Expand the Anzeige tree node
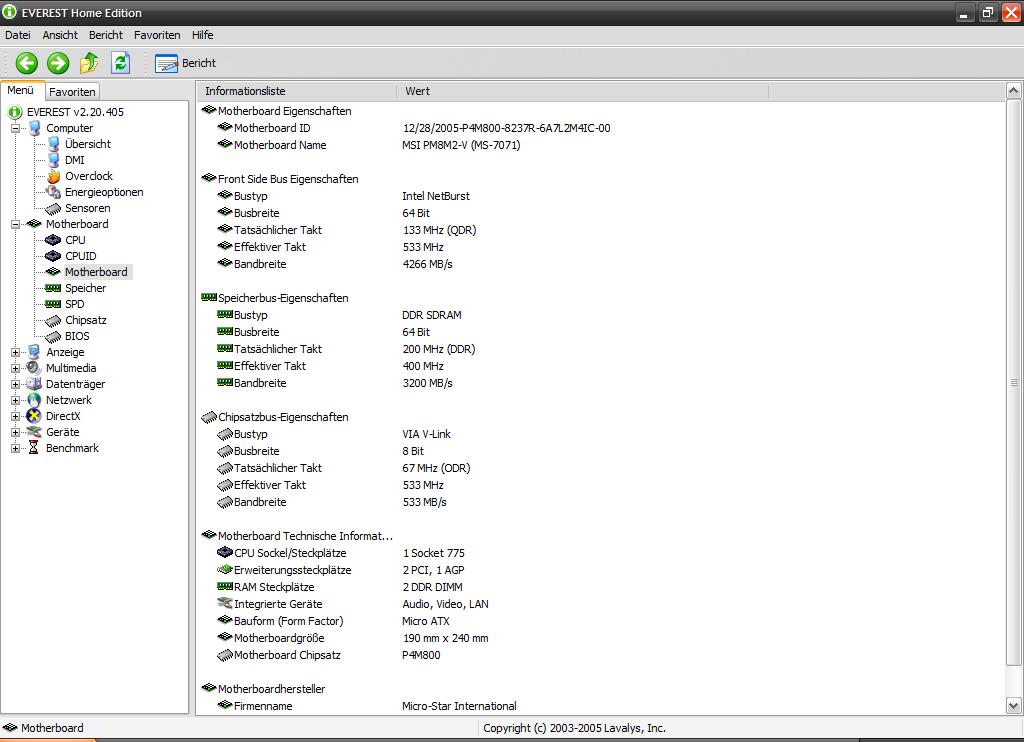This screenshot has width=1024, height=742. pos(16,352)
